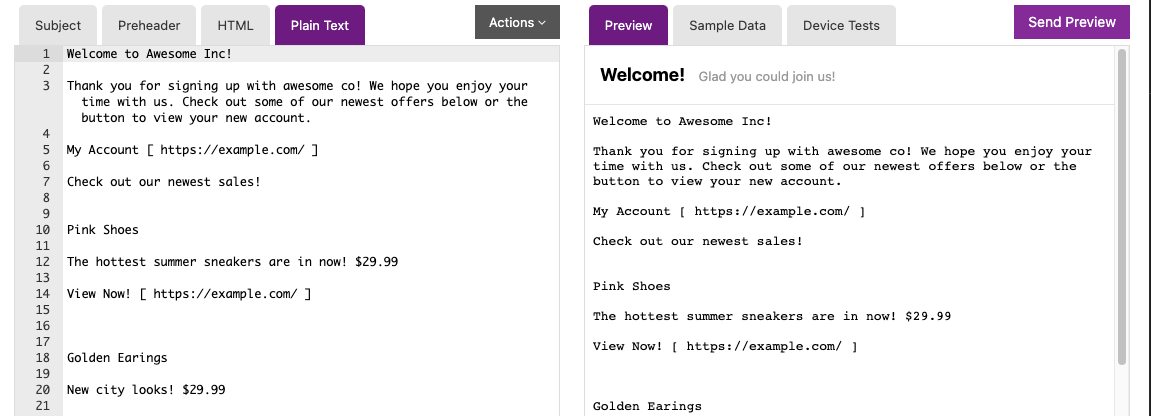Click 'Pink Shoes' in preview pane
This screenshot has width=1151, height=416.
pyautogui.click(x=631, y=286)
